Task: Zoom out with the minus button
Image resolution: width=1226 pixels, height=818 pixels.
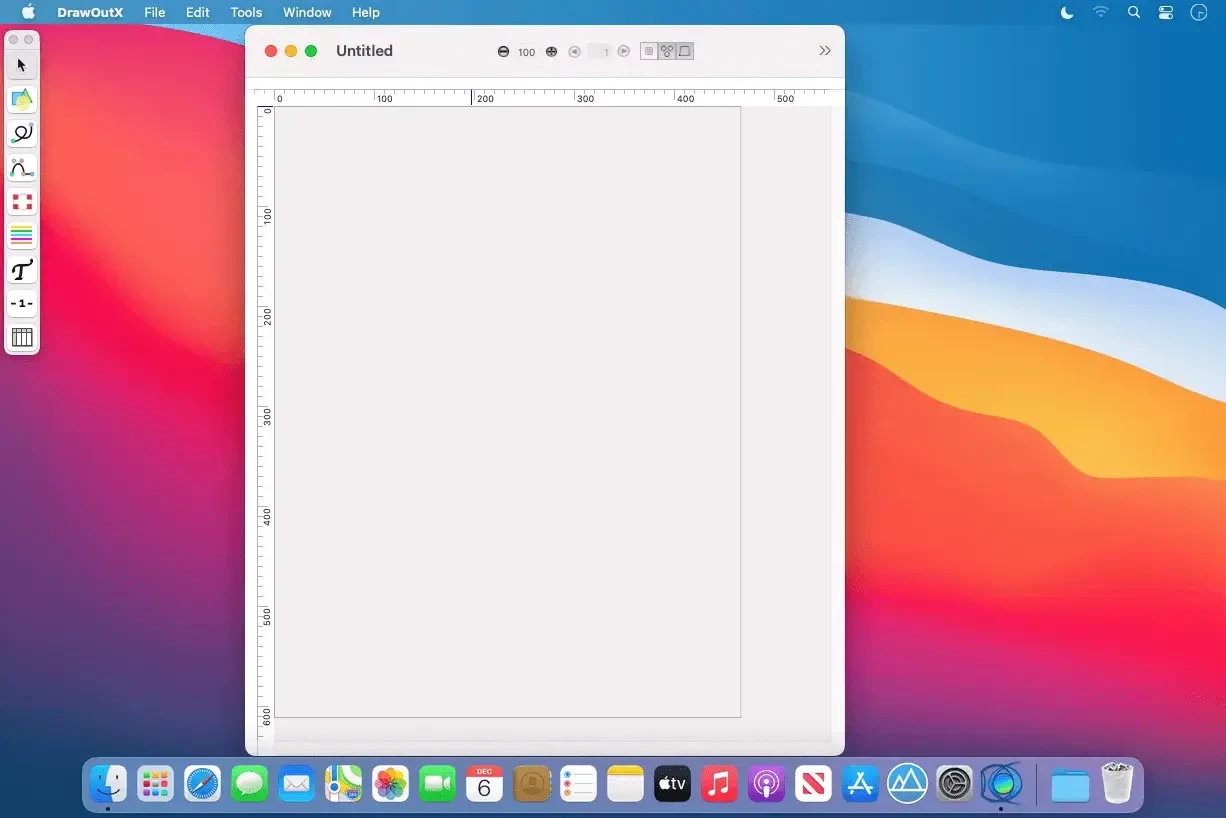Action: 503,52
